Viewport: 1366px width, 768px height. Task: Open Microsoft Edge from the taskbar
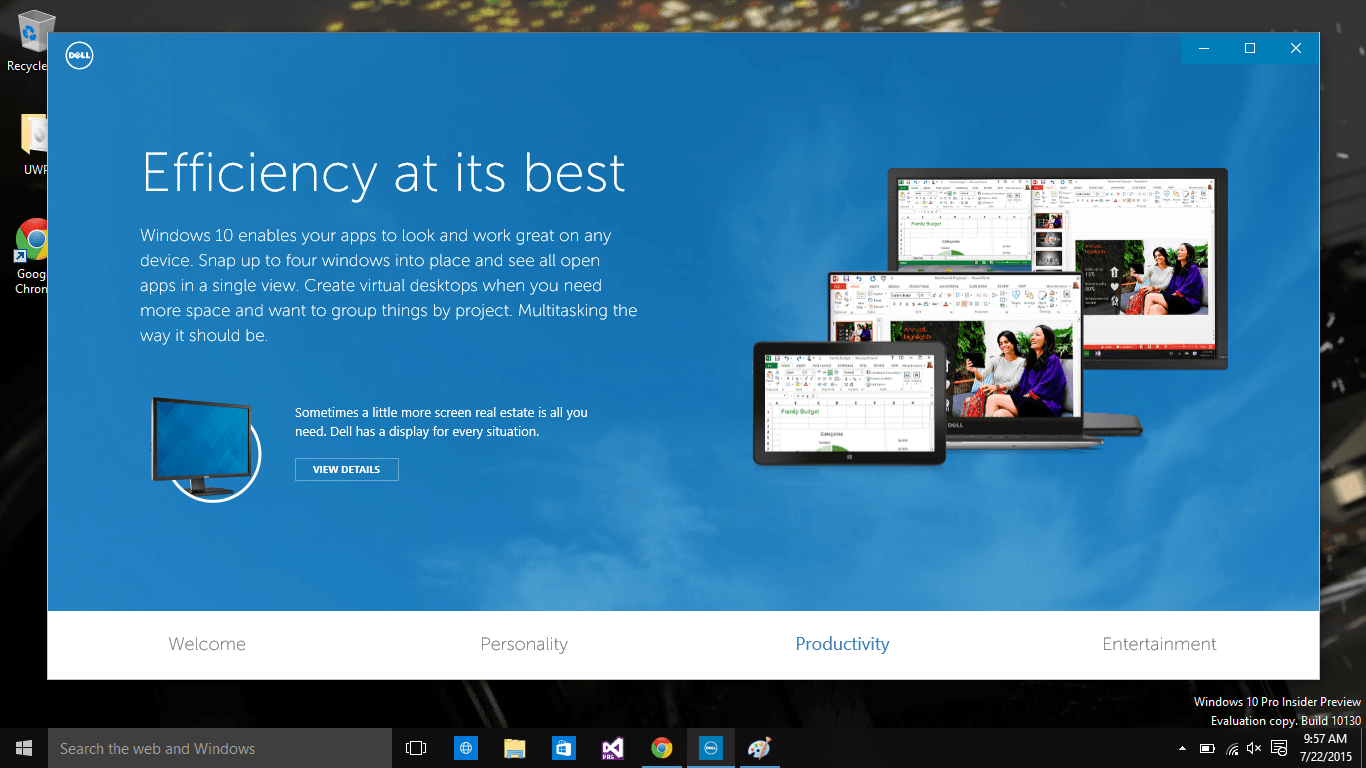point(465,747)
